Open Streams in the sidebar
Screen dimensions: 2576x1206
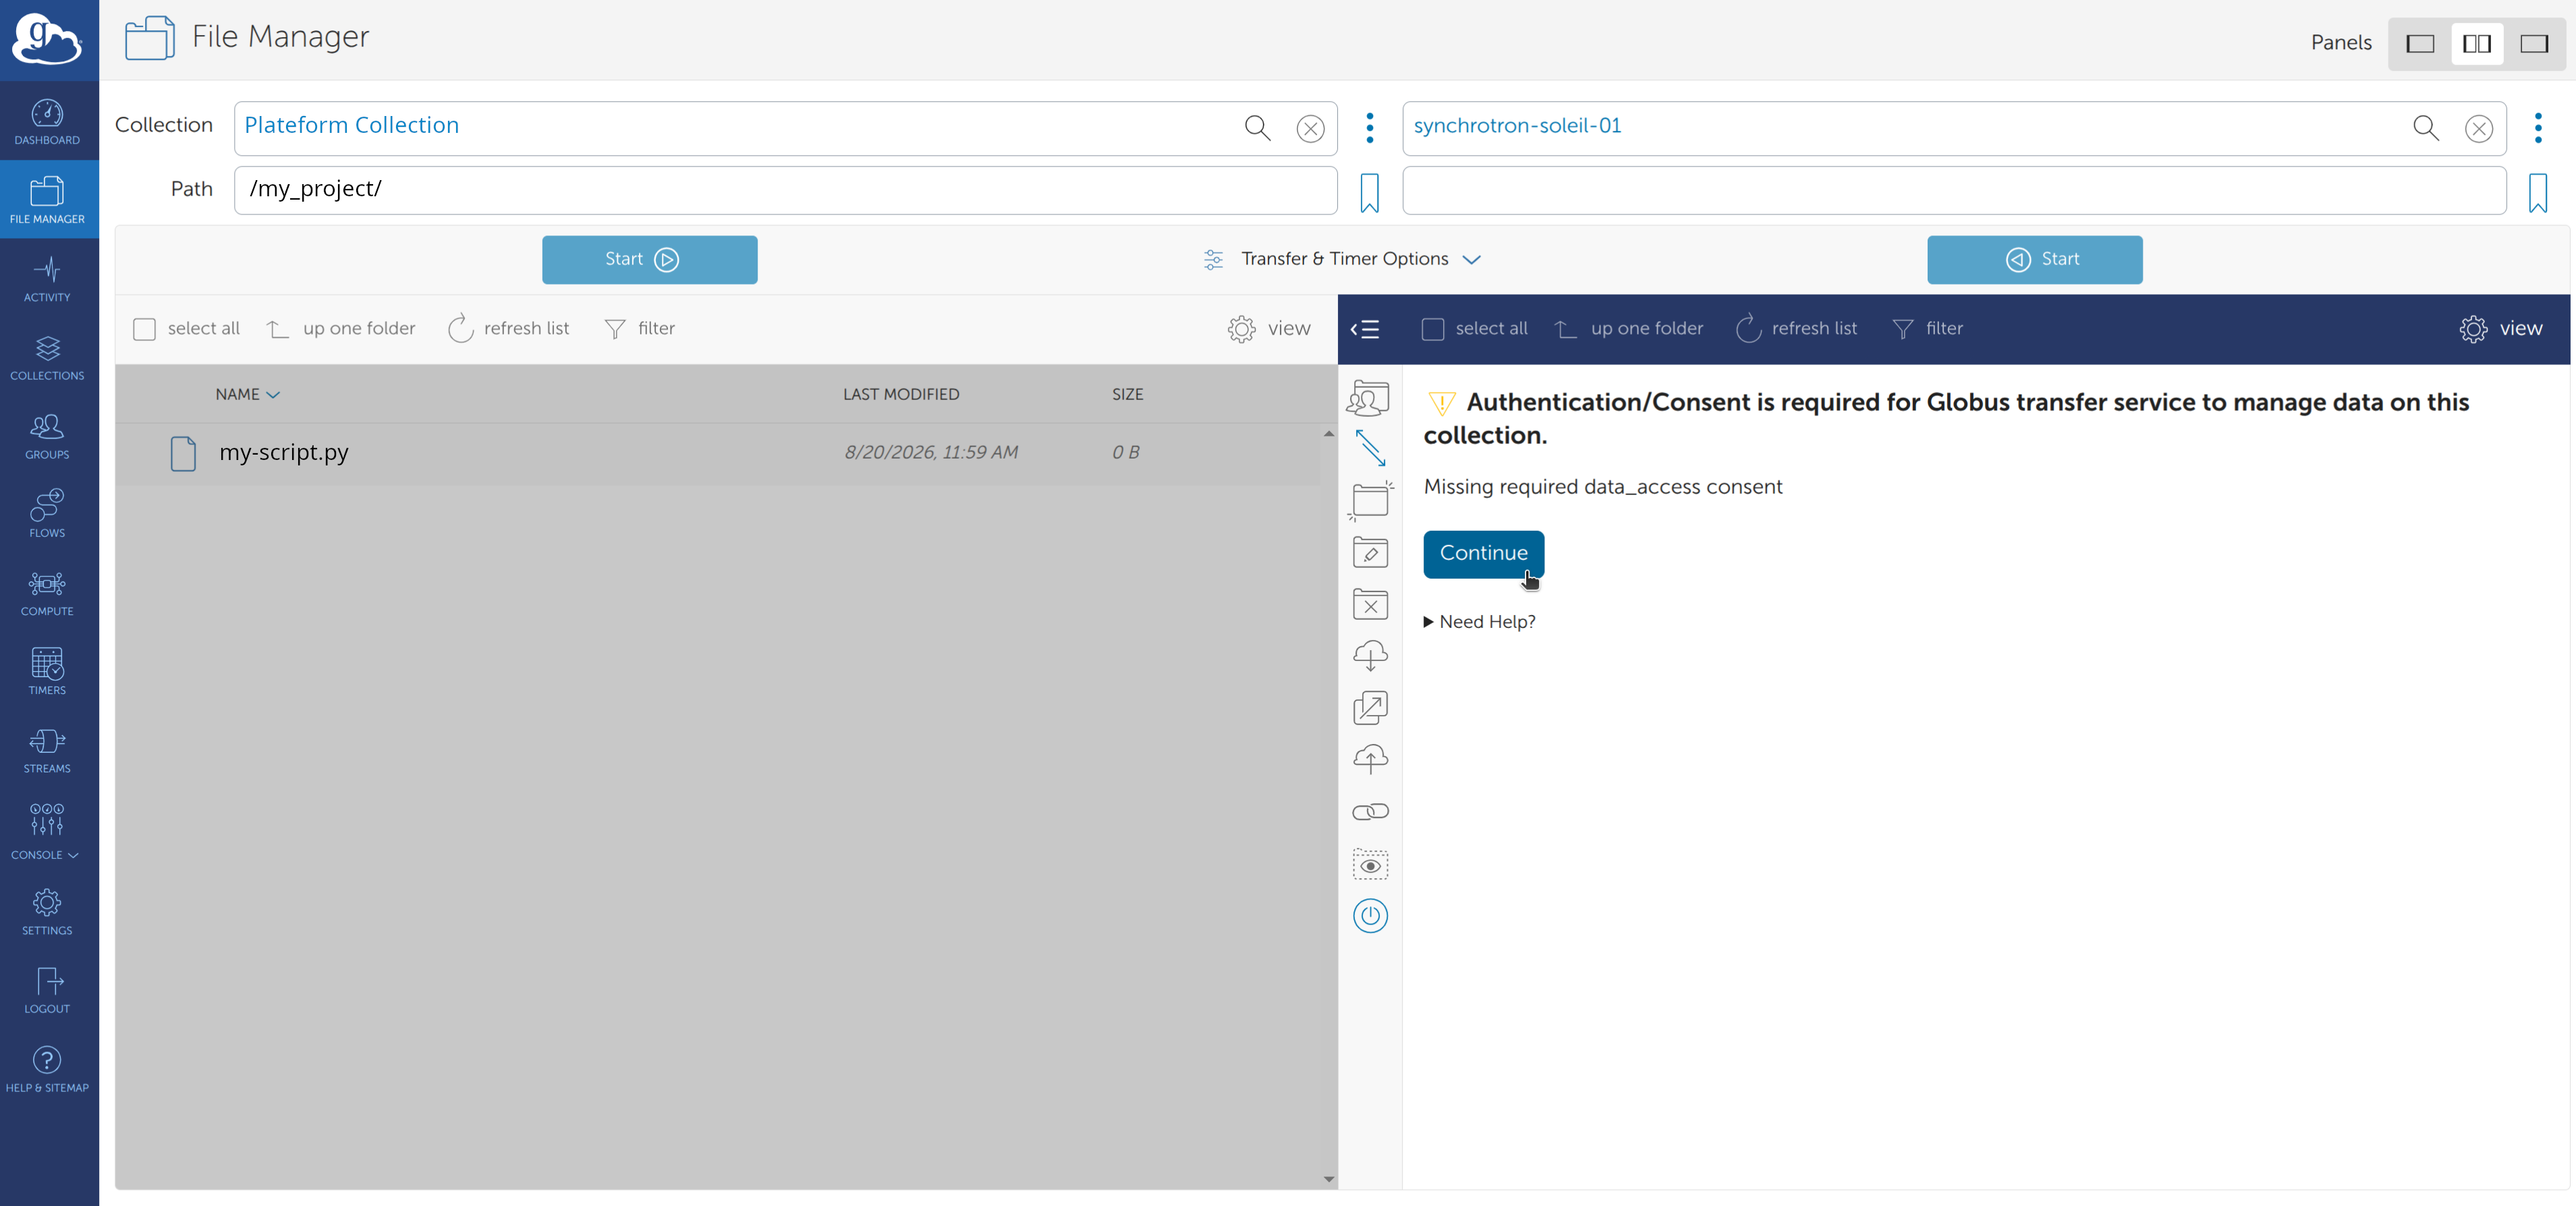coord(48,750)
